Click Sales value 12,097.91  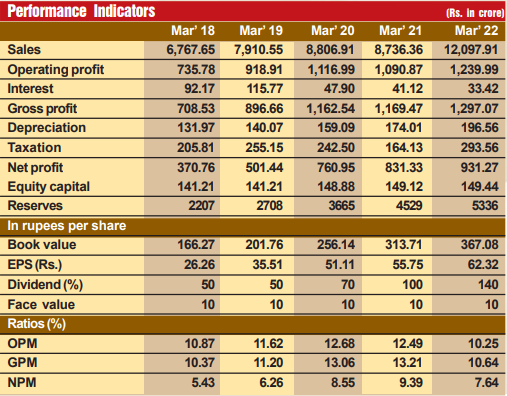(x=471, y=50)
